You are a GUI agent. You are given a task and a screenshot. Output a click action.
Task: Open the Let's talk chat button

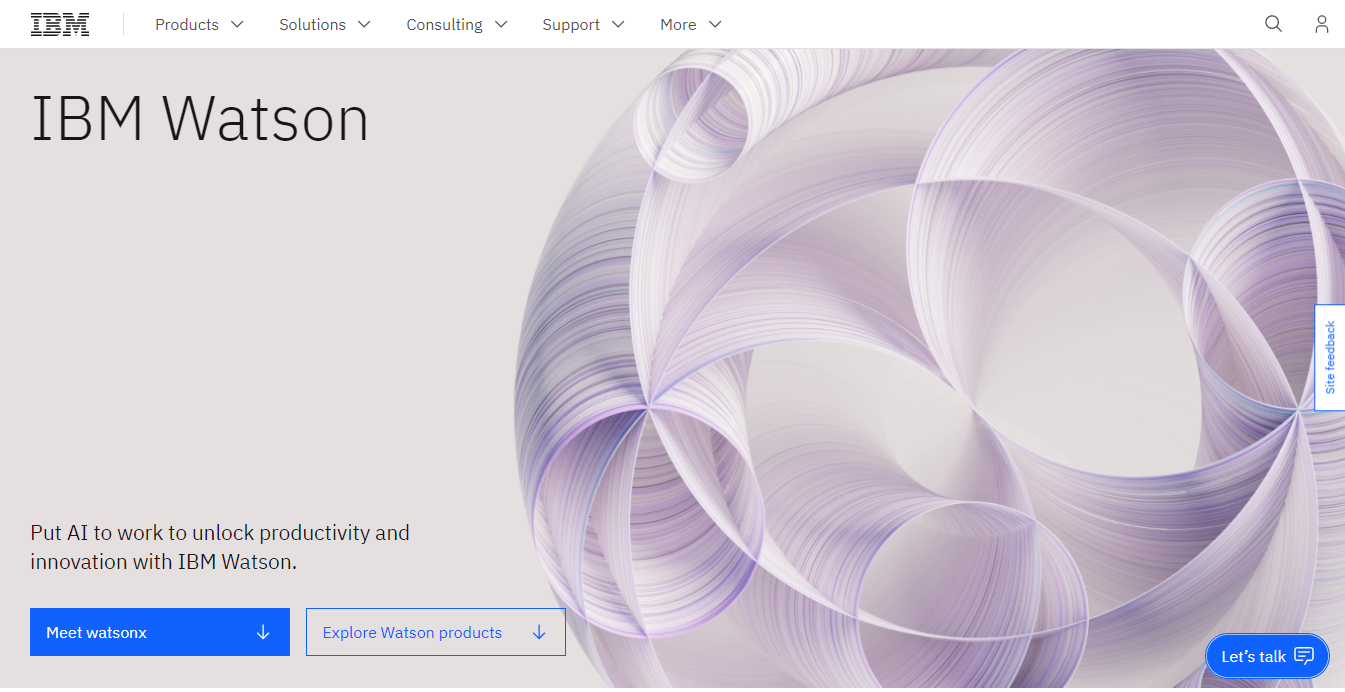pos(1267,656)
